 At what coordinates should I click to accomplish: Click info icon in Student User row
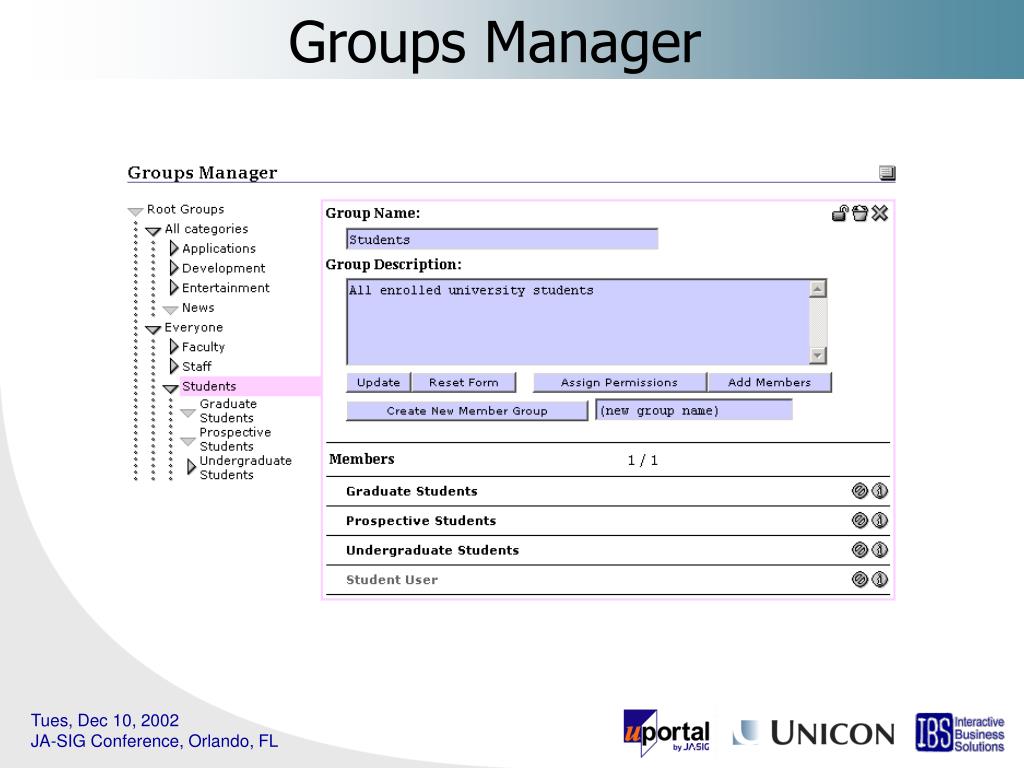point(880,579)
